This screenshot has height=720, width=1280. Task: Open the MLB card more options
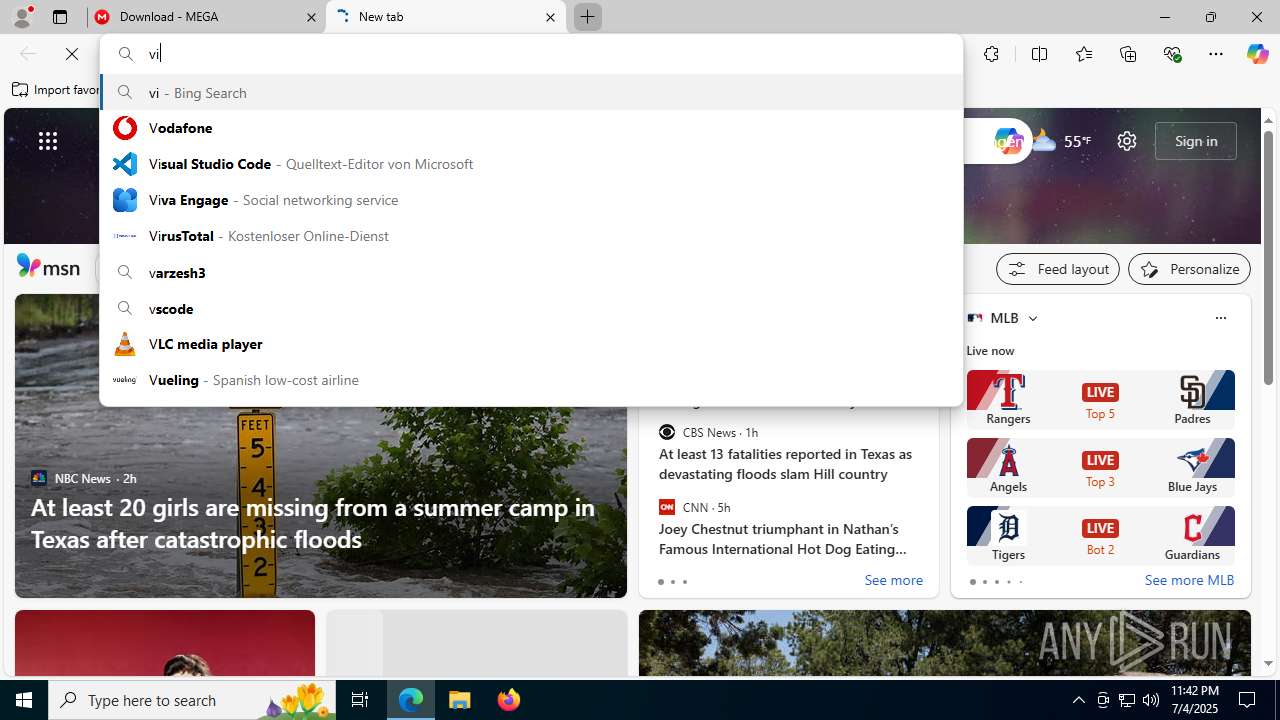(x=1220, y=318)
